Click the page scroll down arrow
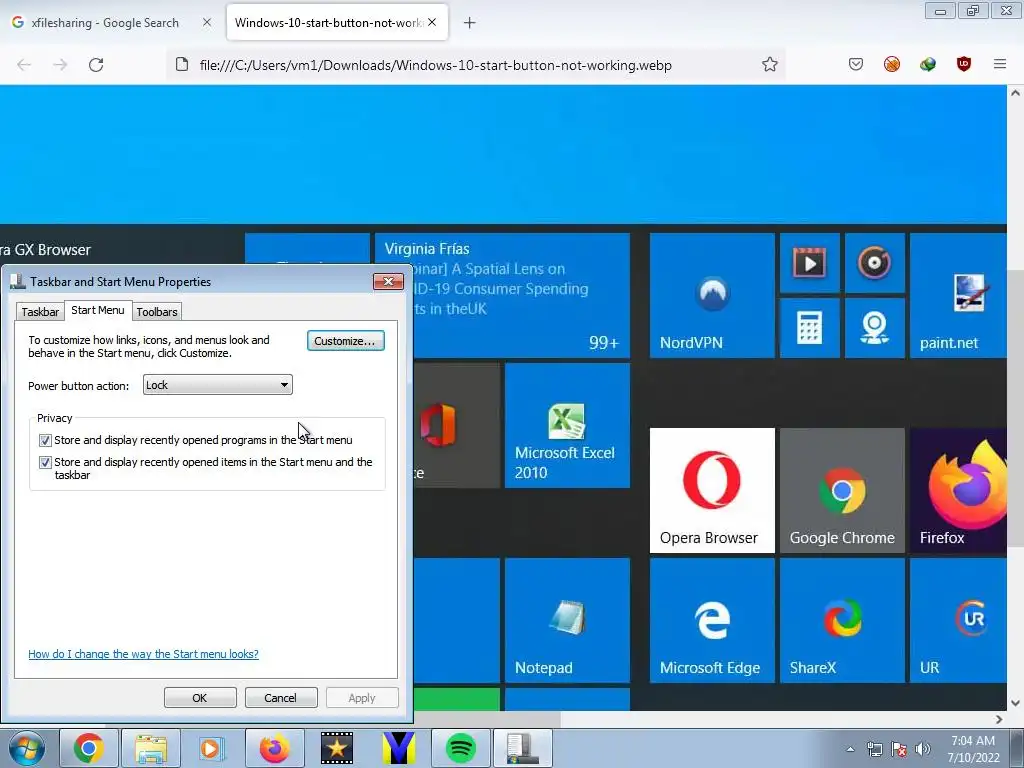This screenshot has width=1024, height=768. coord(1015,703)
